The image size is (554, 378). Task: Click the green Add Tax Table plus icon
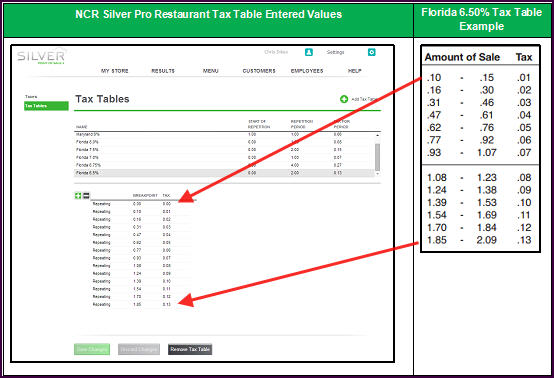344,99
